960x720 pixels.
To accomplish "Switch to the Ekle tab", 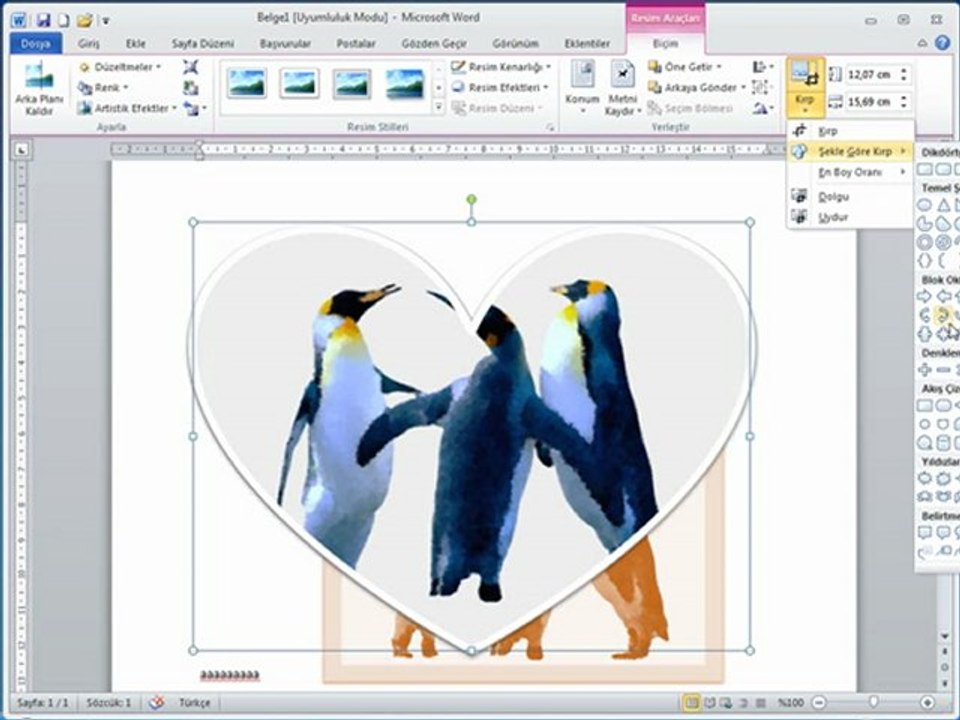I will click(135, 43).
